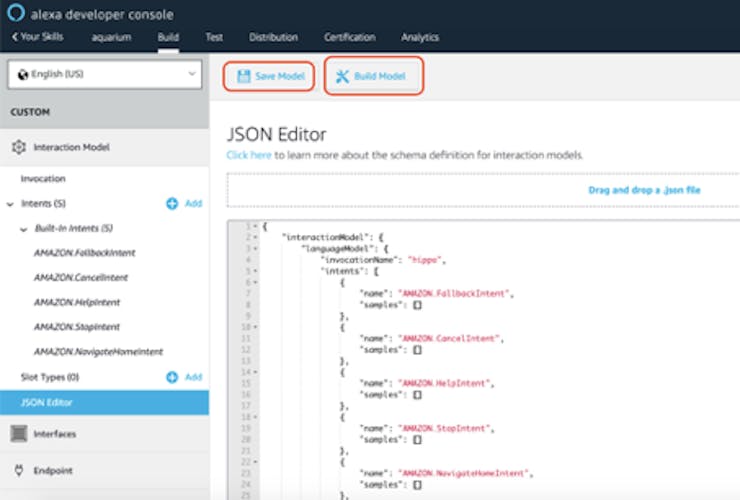Open Slot Types (0) in the sidebar

(x=50, y=377)
